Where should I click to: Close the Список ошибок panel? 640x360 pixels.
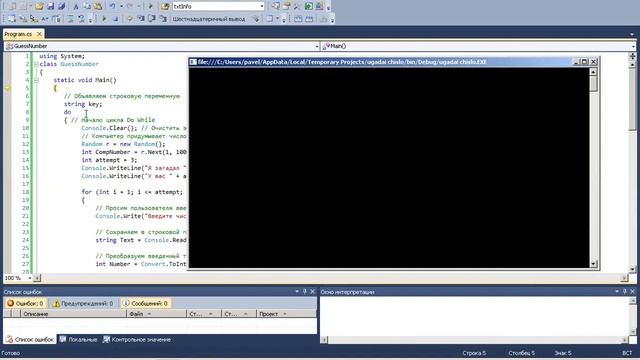pos(312,291)
